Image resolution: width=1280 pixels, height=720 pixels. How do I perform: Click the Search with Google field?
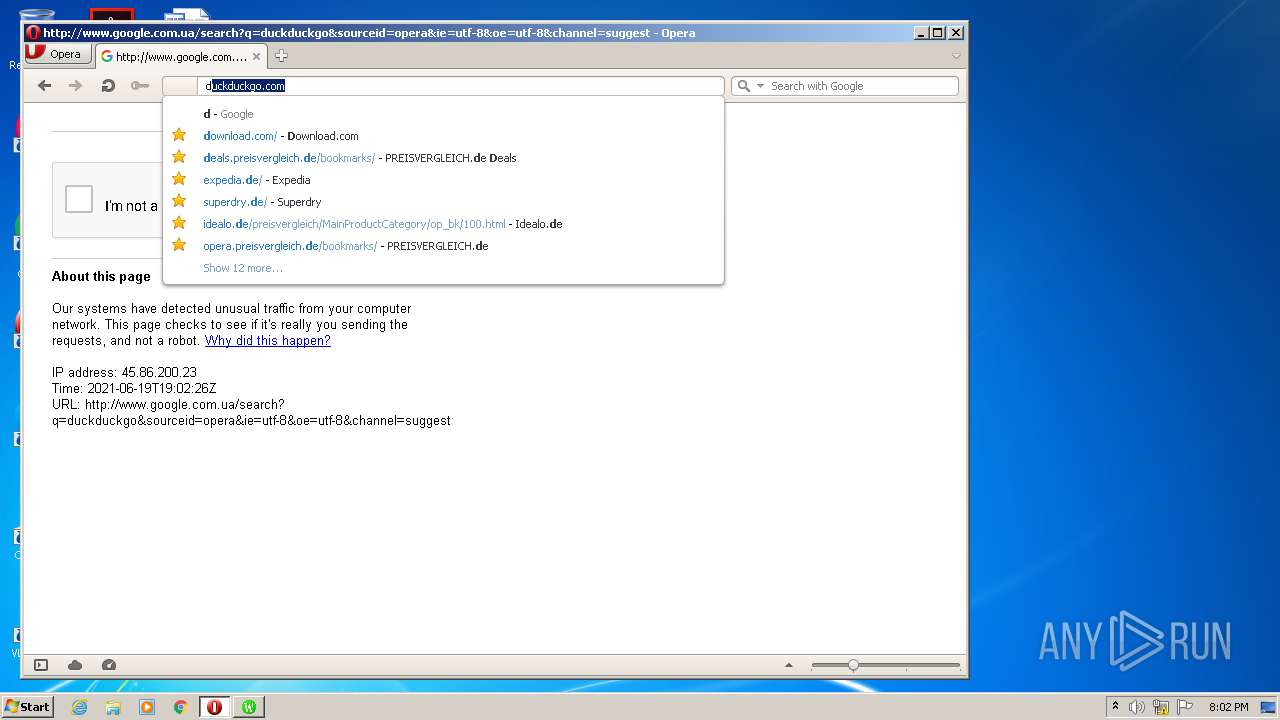click(x=862, y=86)
